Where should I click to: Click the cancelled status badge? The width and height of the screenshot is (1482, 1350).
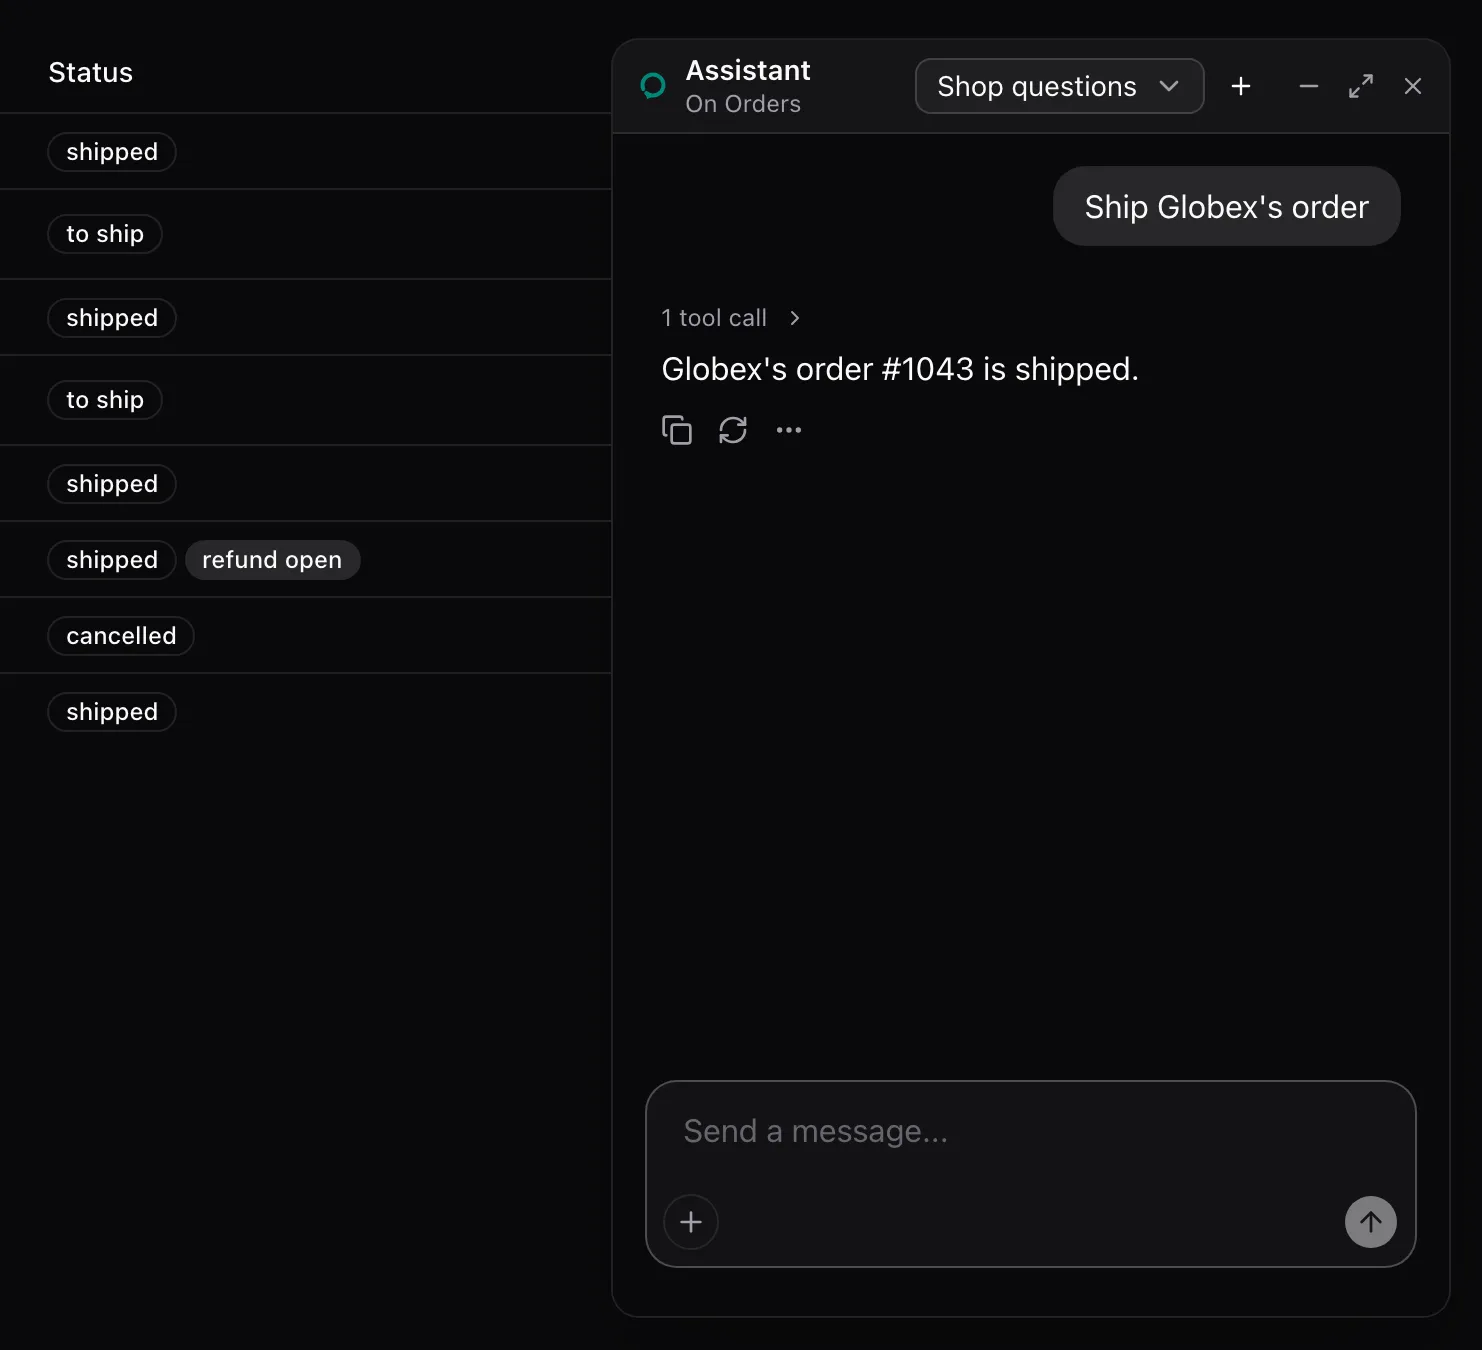(x=121, y=636)
